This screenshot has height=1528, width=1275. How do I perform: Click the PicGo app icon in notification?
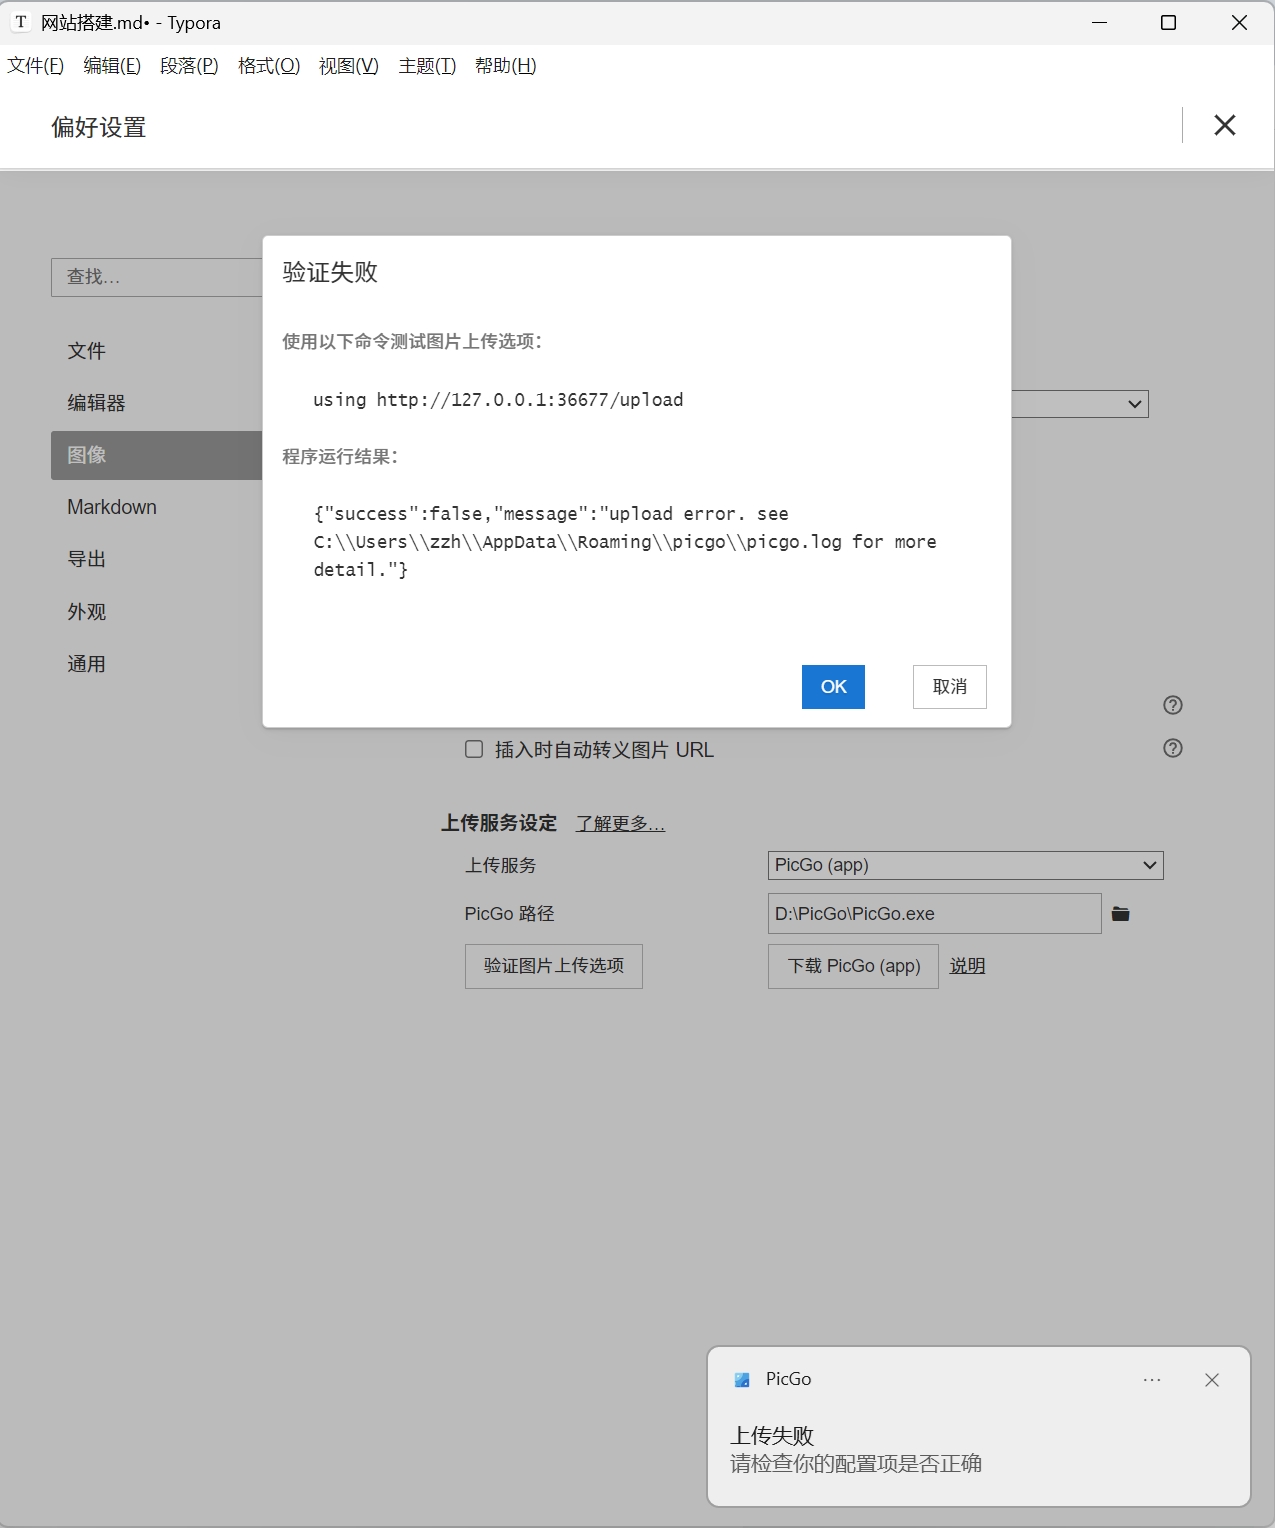pos(742,1380)
